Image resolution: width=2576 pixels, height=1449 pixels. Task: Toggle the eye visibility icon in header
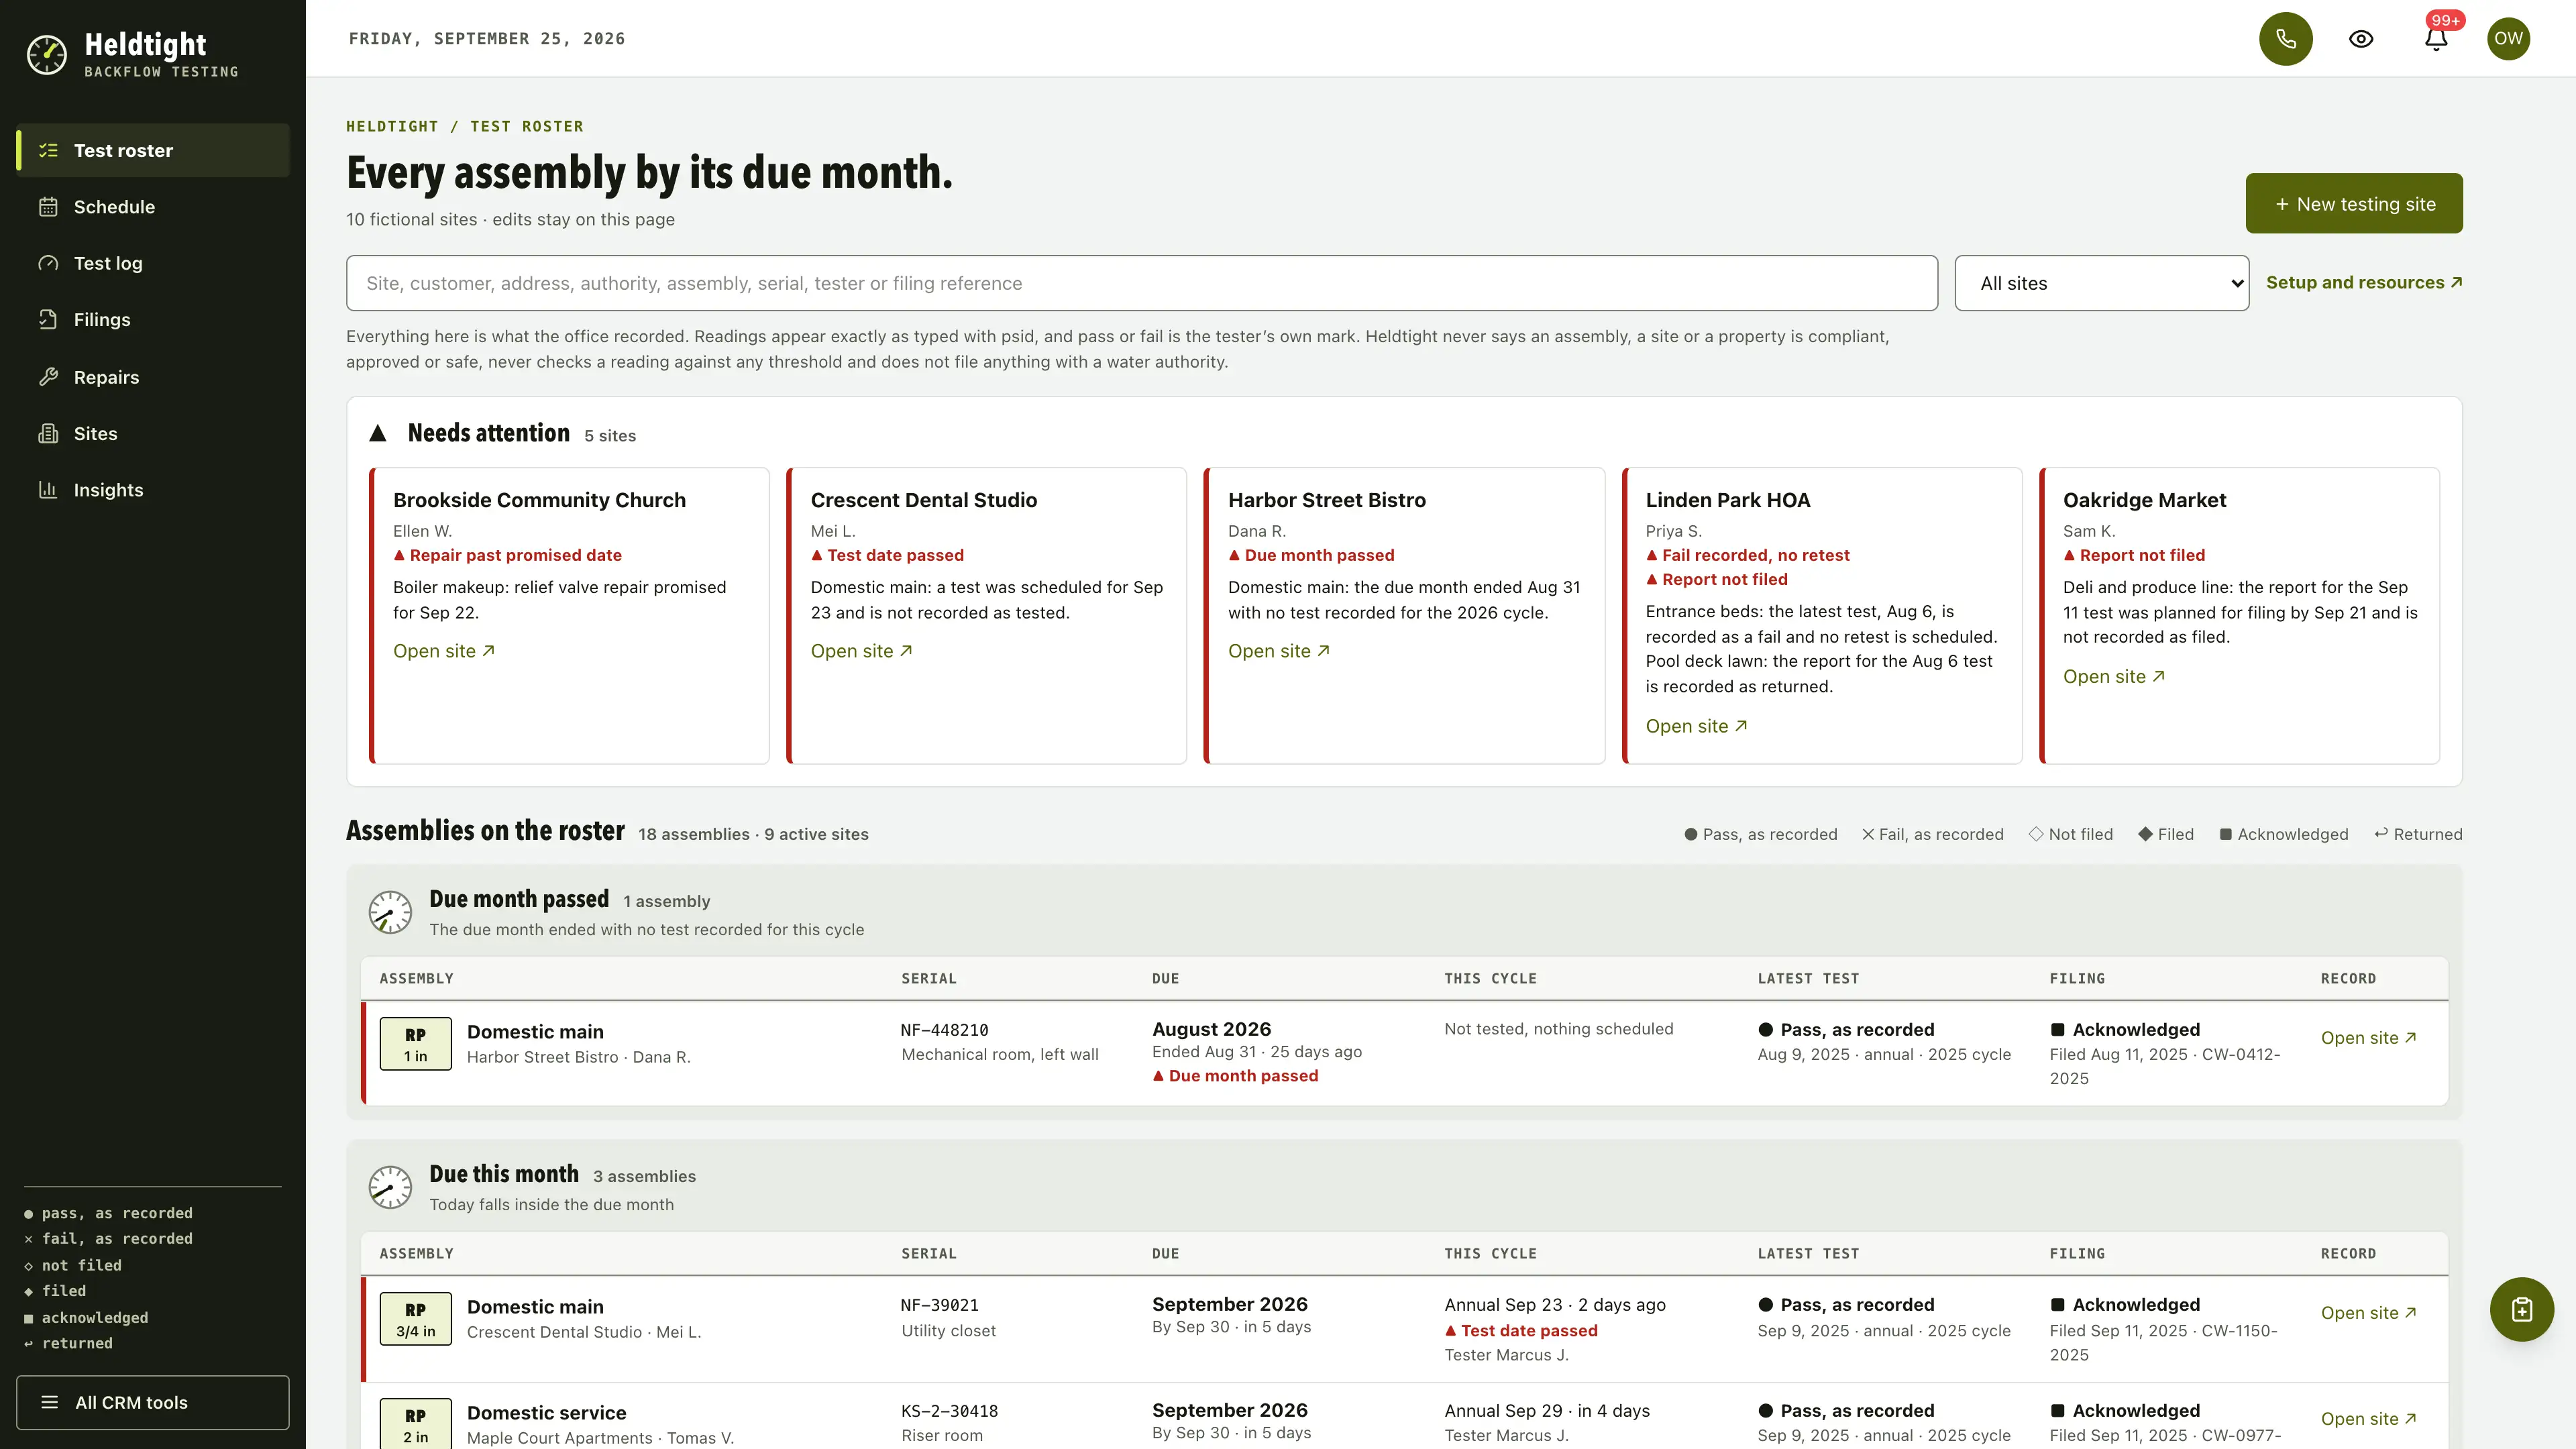point(2361,39)
